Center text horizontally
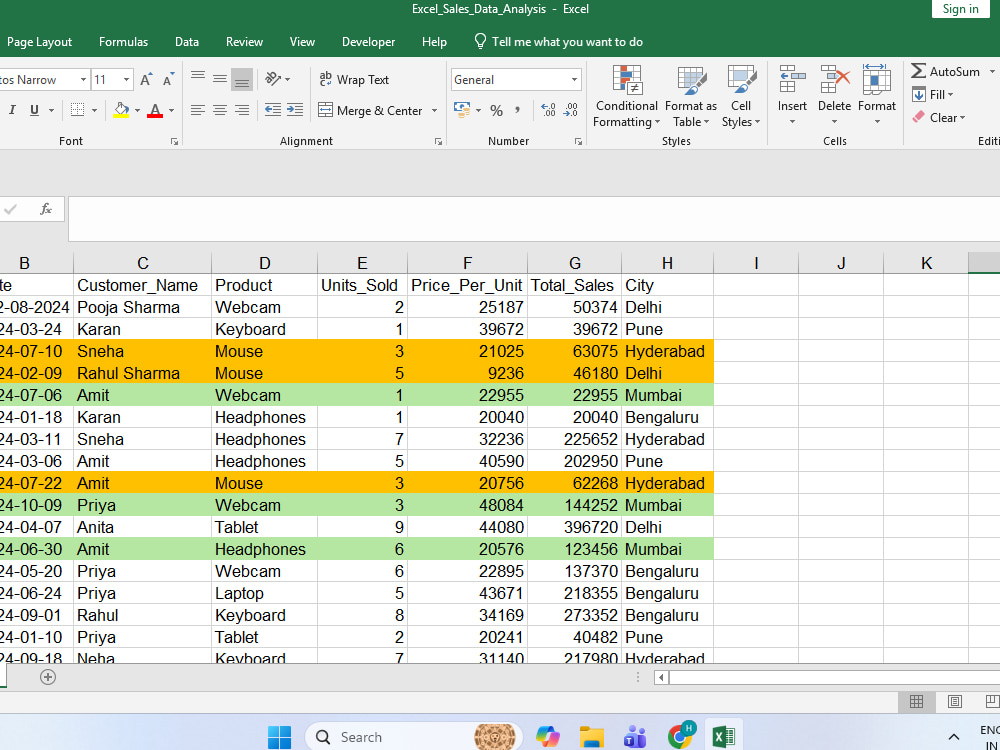Viewport: 1000px width, 750px height. click(220, 110)
